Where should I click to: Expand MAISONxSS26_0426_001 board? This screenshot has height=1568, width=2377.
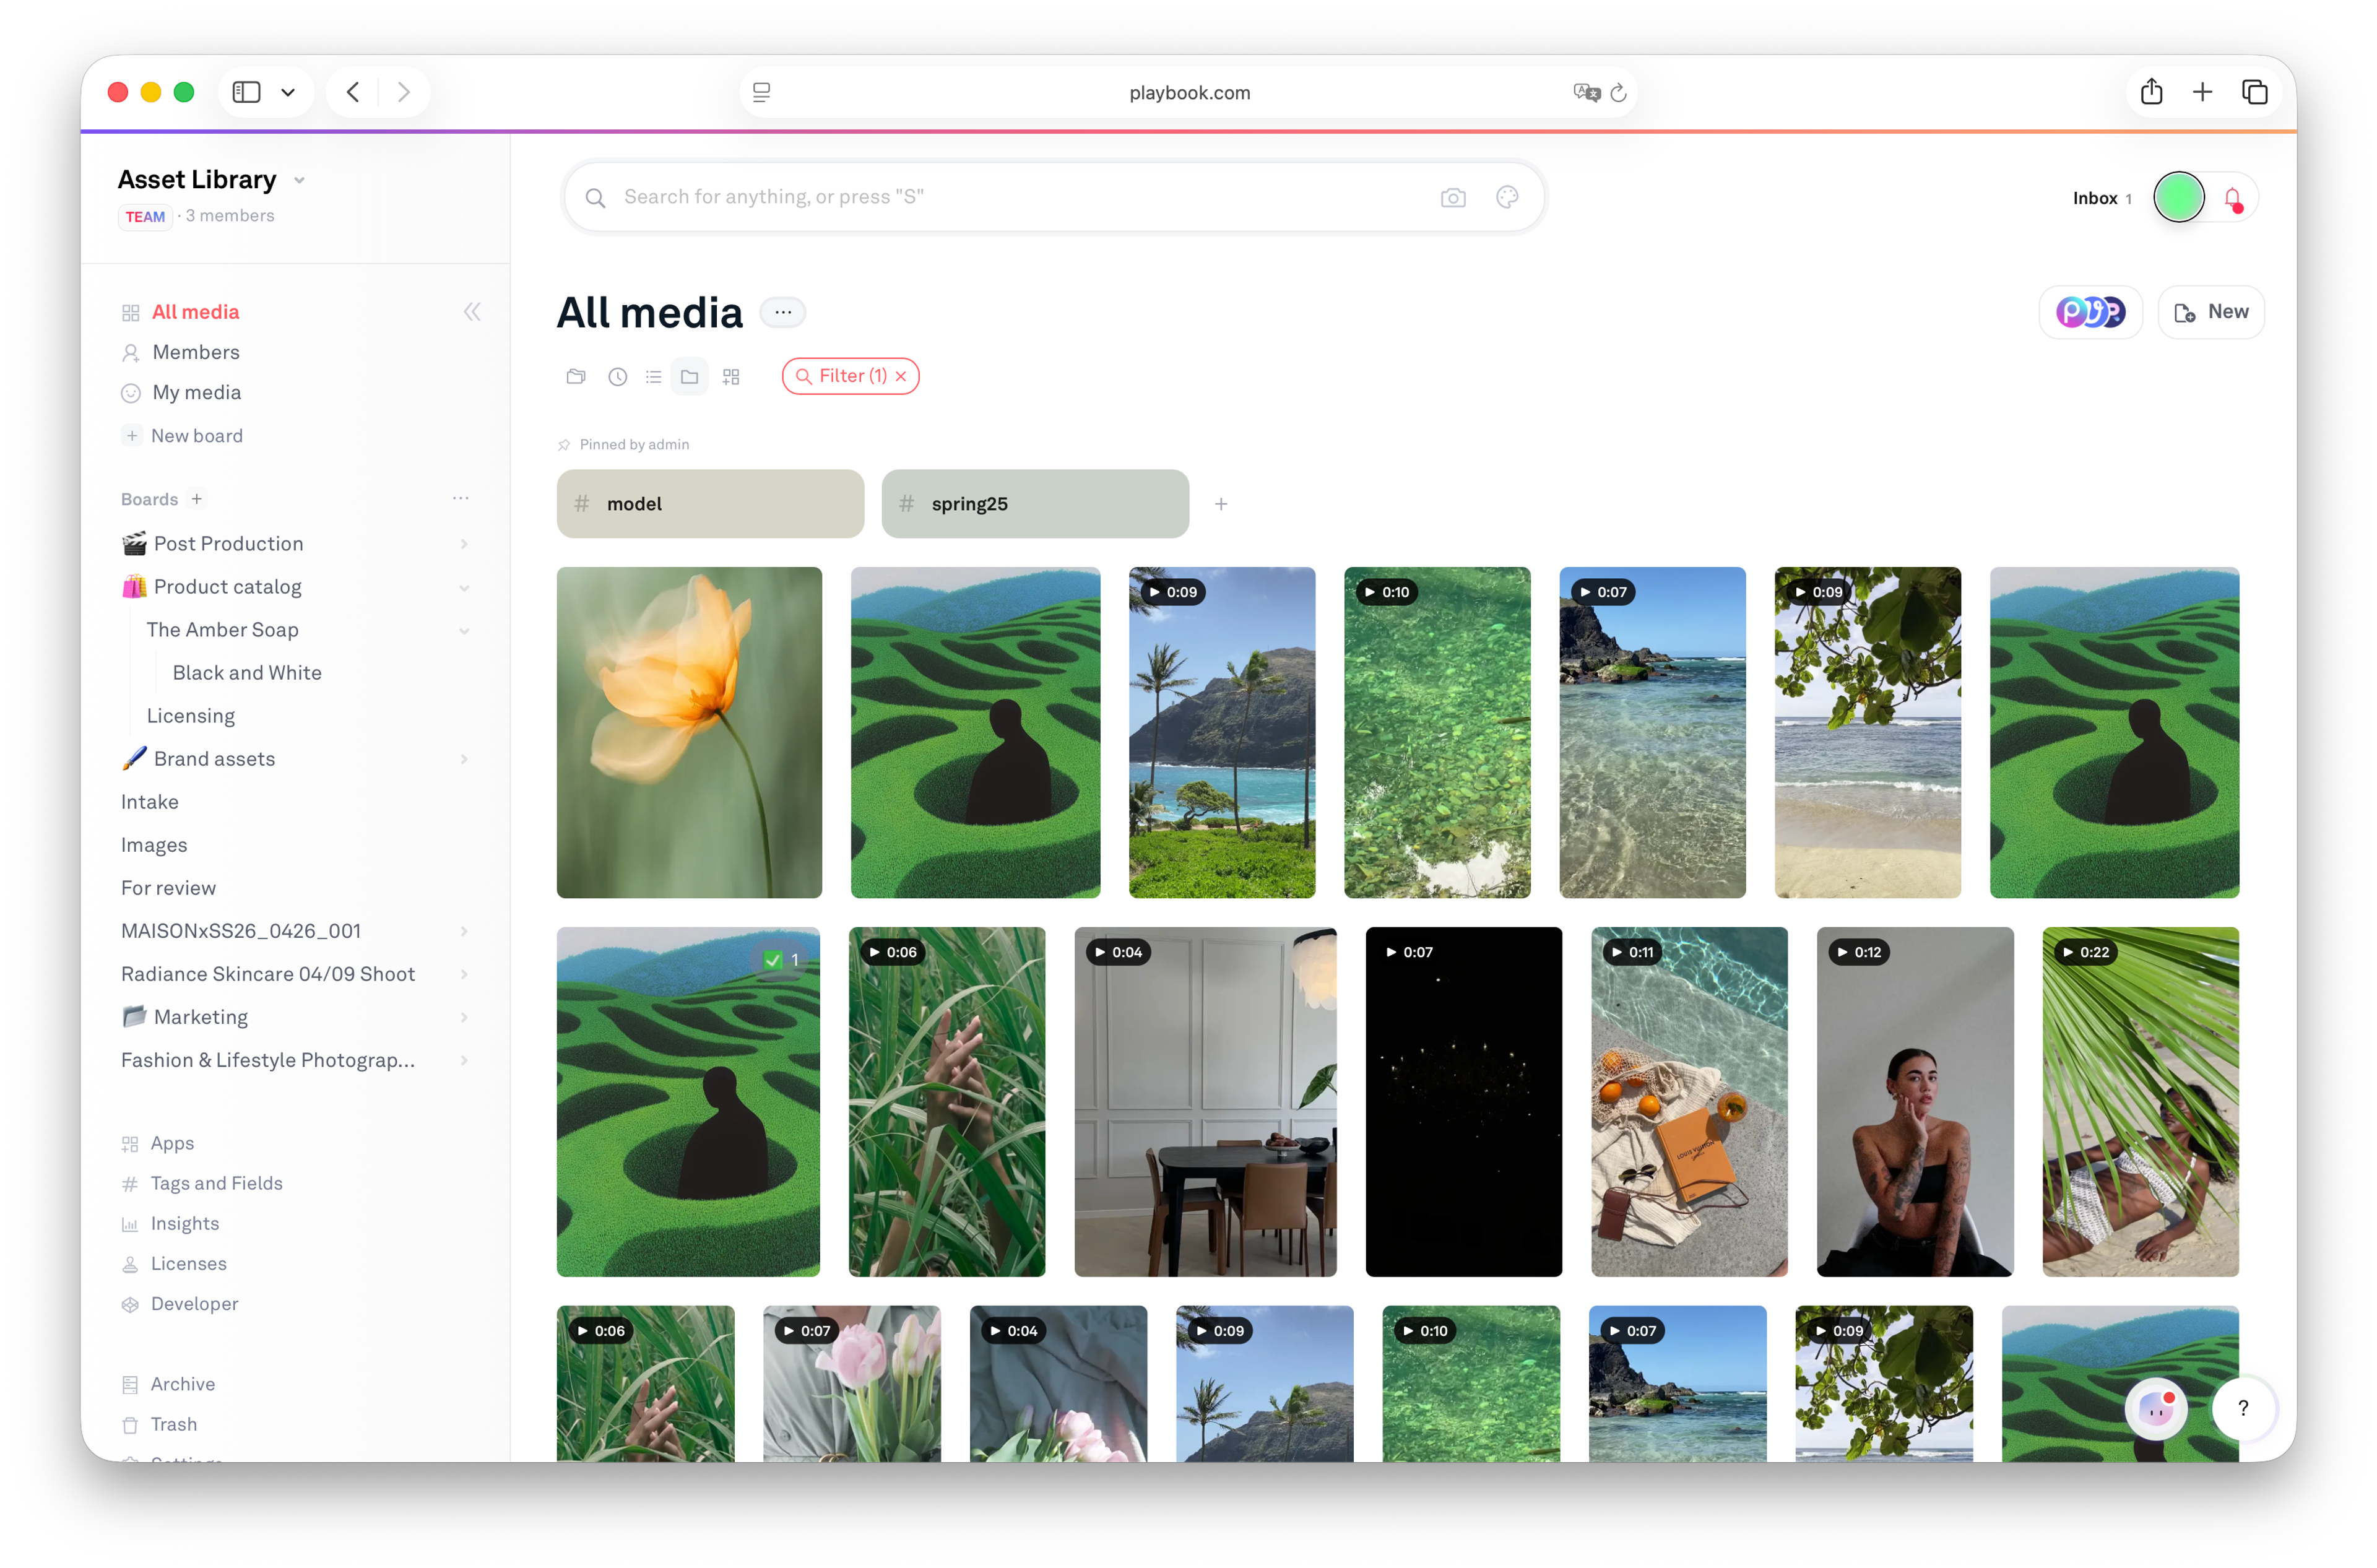coord(464,931)
